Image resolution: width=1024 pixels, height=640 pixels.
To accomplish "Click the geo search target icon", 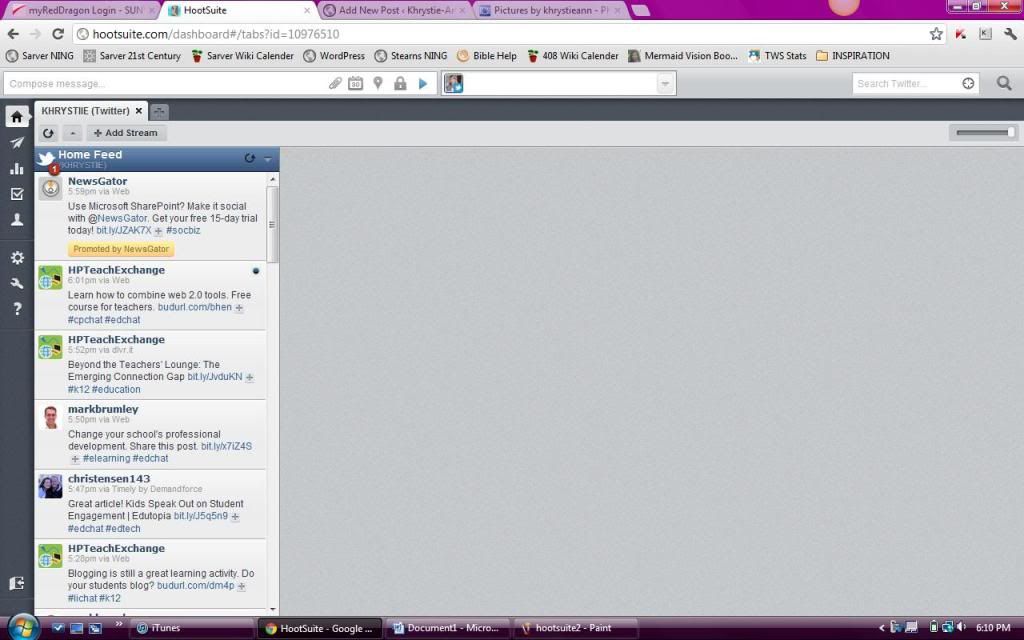I will 968,84.
